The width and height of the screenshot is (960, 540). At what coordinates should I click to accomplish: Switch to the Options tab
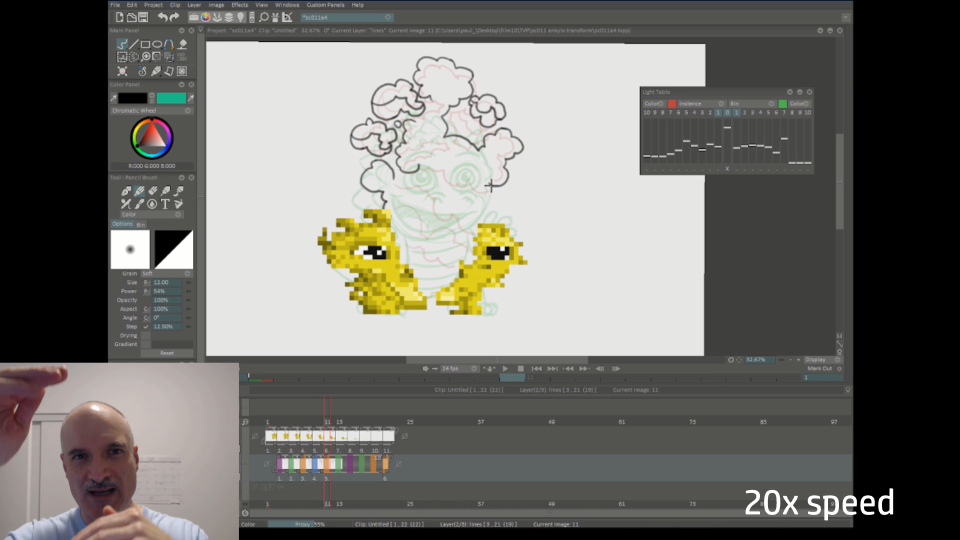[122, 224]
